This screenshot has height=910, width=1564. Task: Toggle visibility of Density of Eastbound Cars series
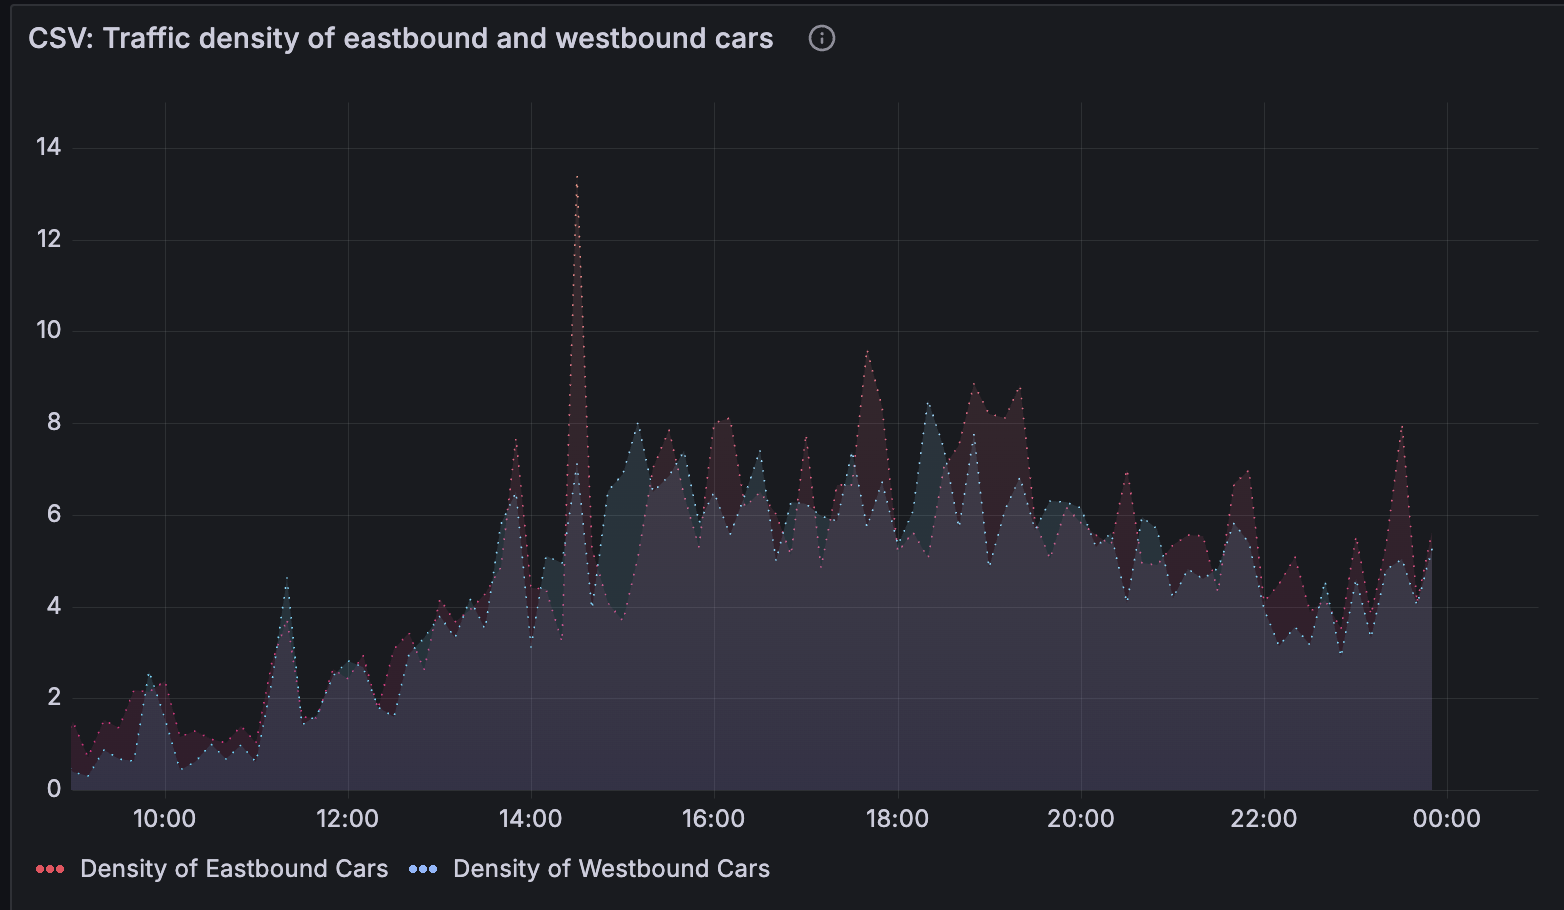tap(235, 868)
